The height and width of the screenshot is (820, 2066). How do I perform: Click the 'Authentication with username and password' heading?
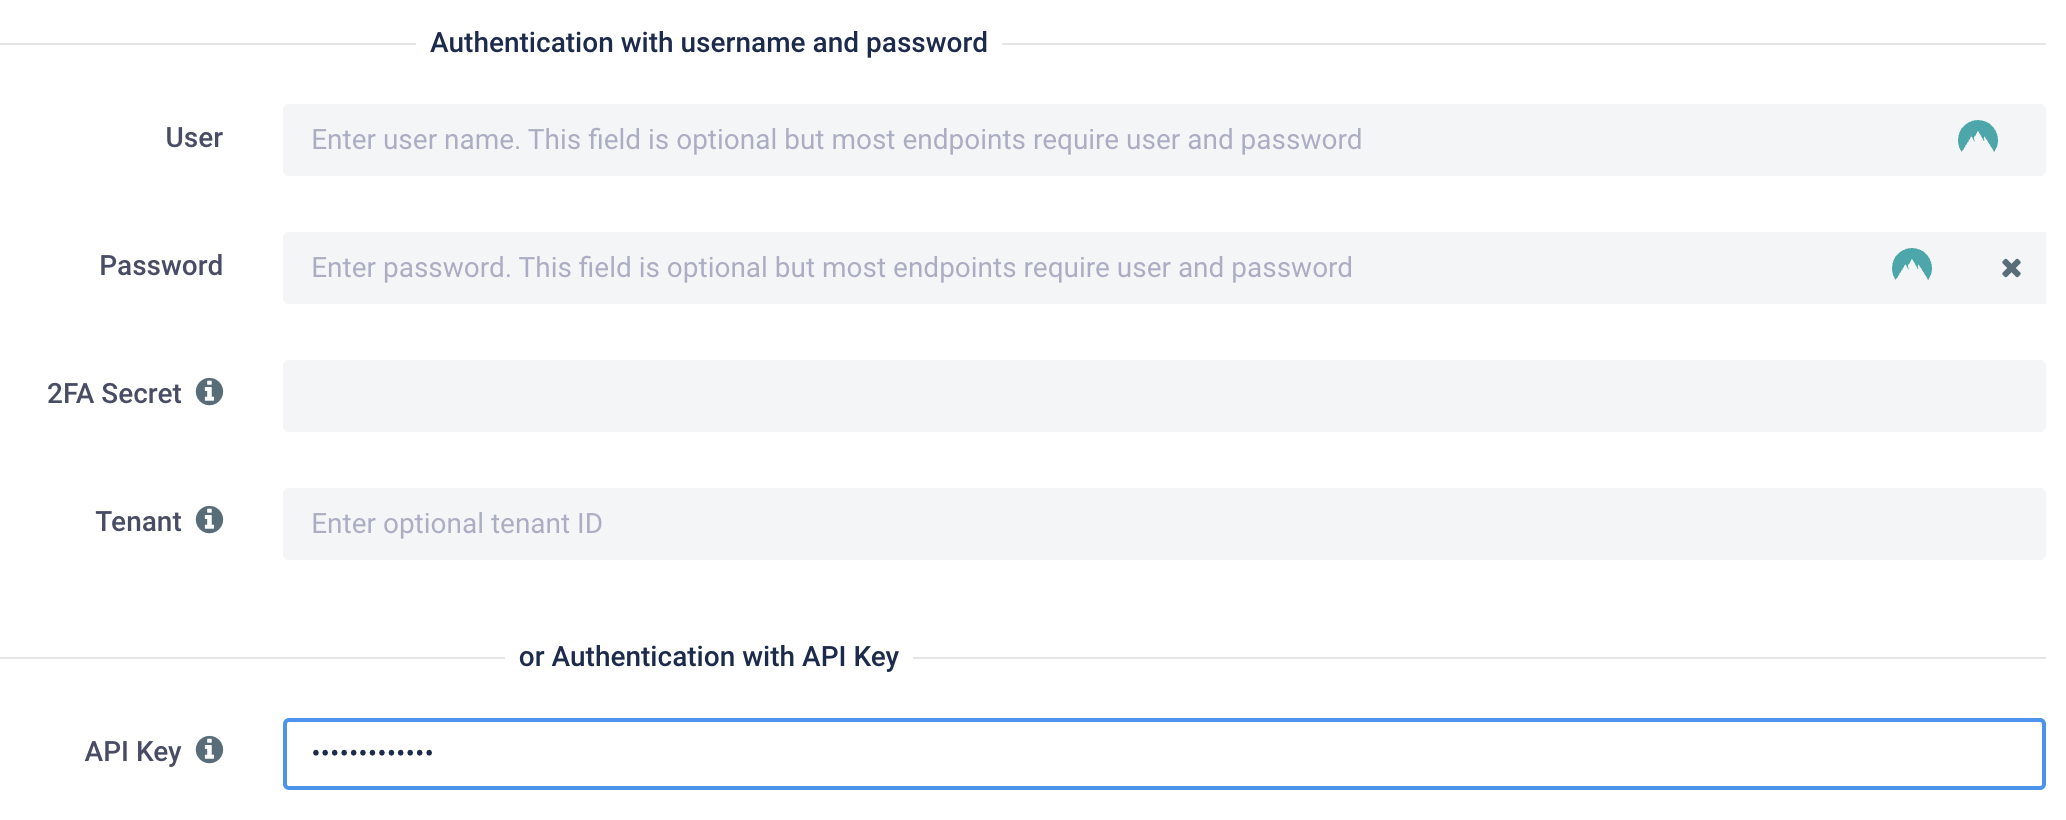tap(709, 43)
